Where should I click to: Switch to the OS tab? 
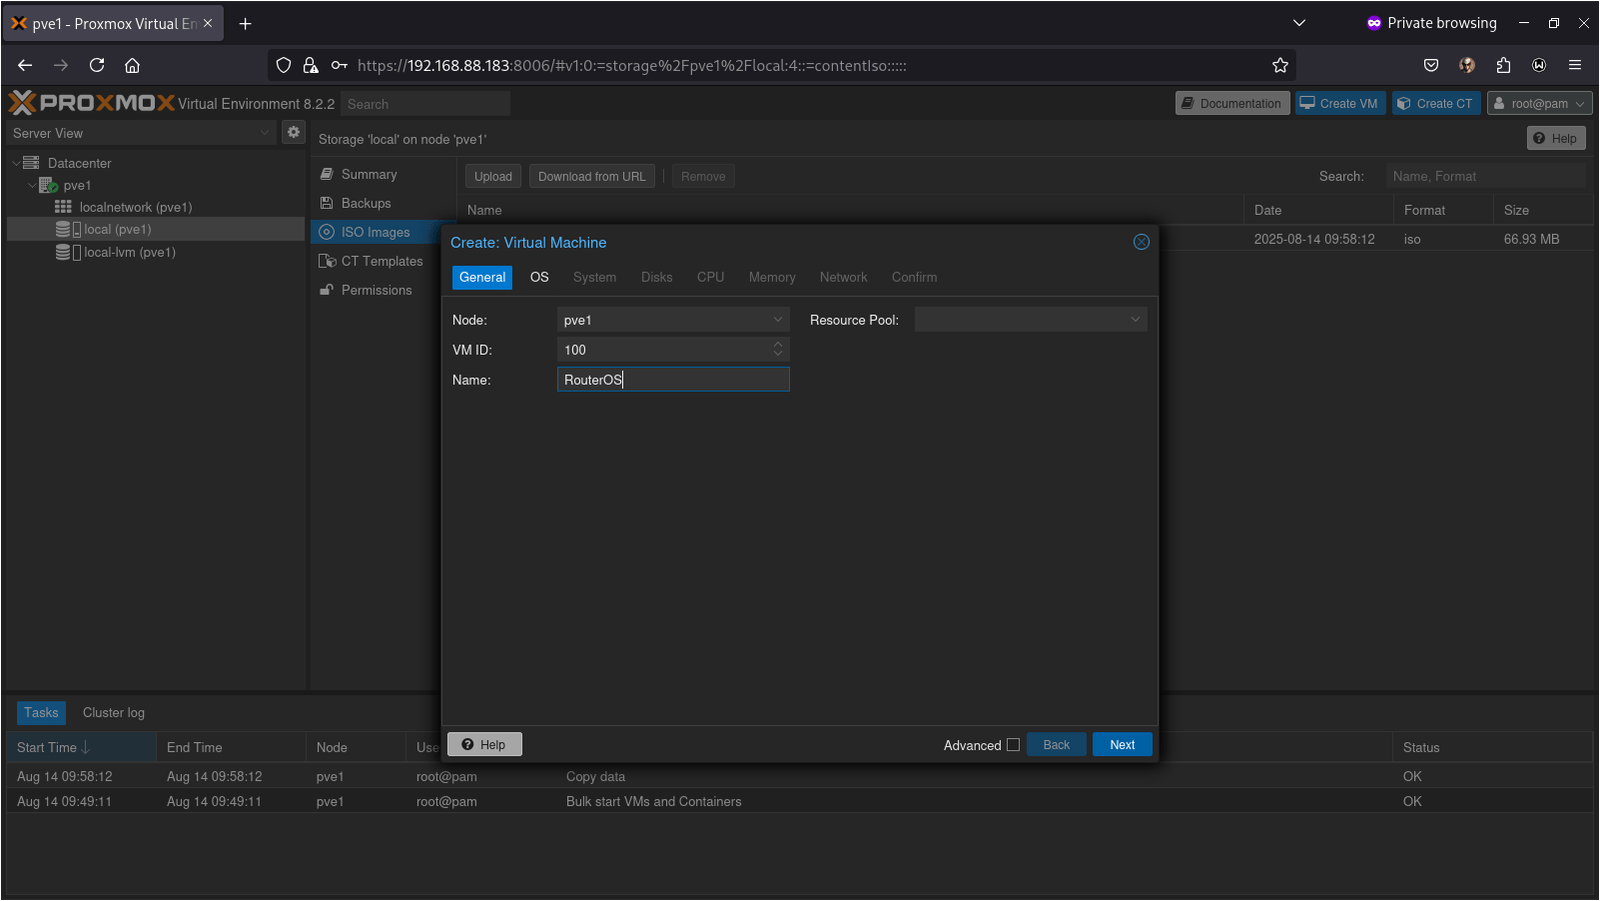point(539,277)
